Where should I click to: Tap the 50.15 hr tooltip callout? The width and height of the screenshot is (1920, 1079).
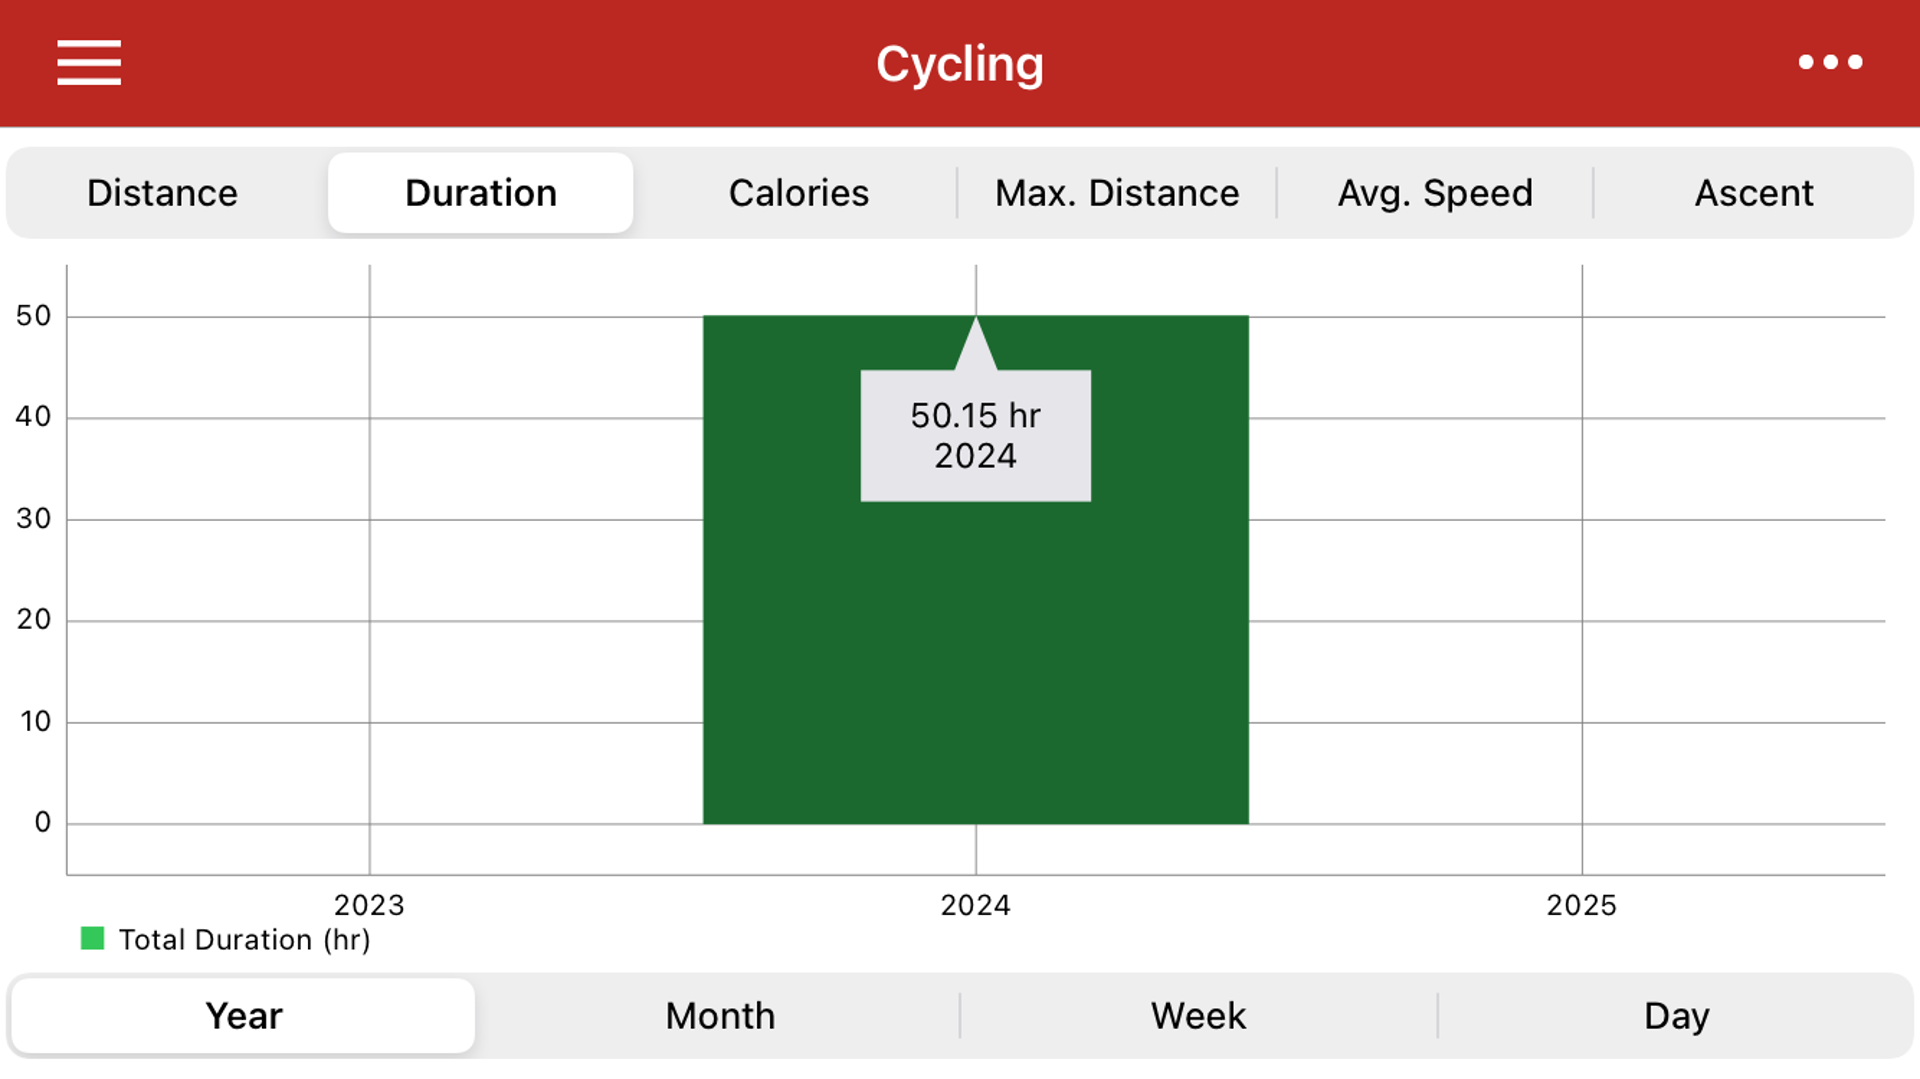975,436
